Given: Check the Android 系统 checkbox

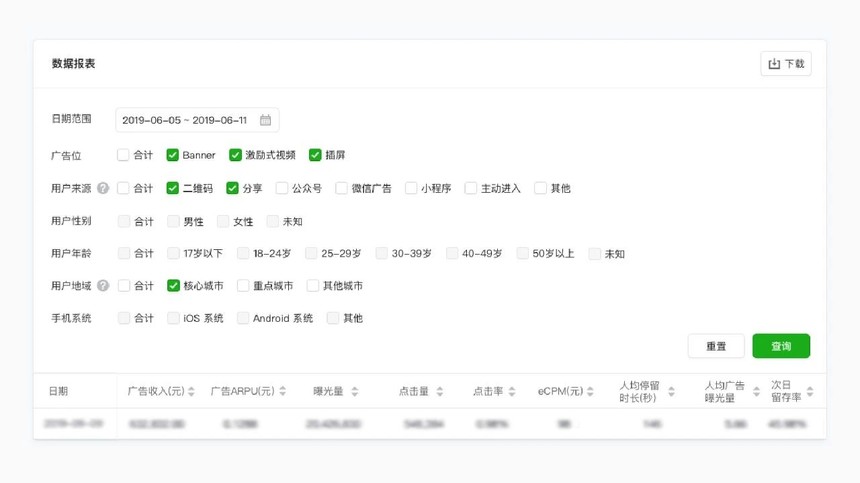Looking at the screenshot, I should (243, 318).
